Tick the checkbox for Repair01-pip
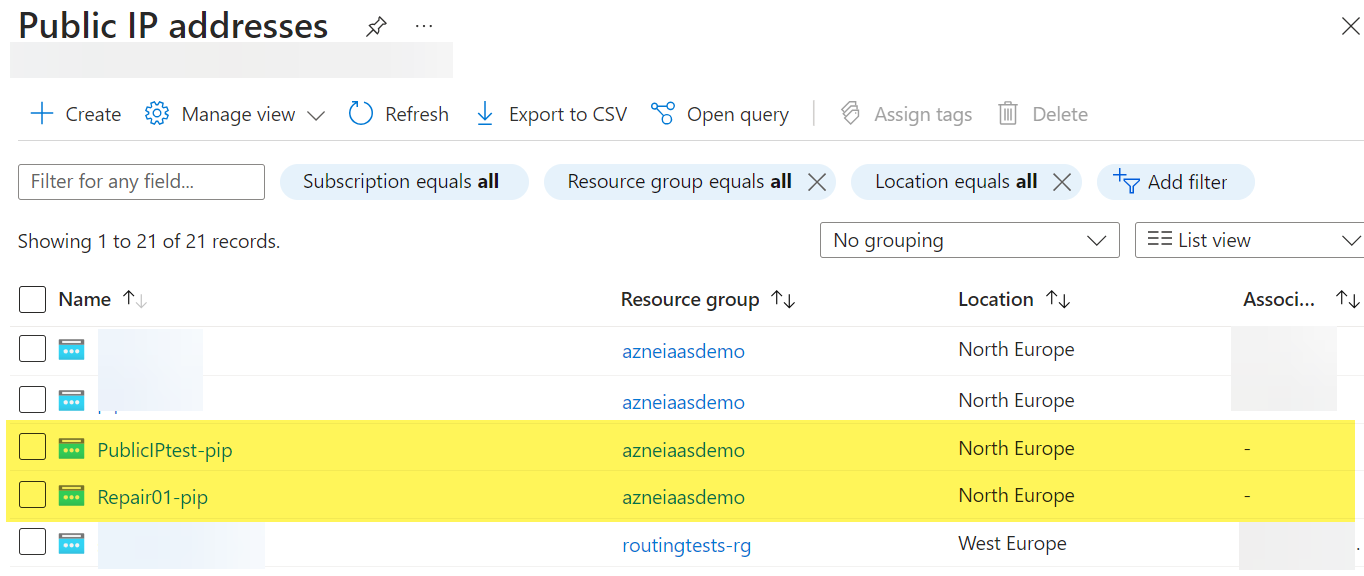 [x=33, y=495]
